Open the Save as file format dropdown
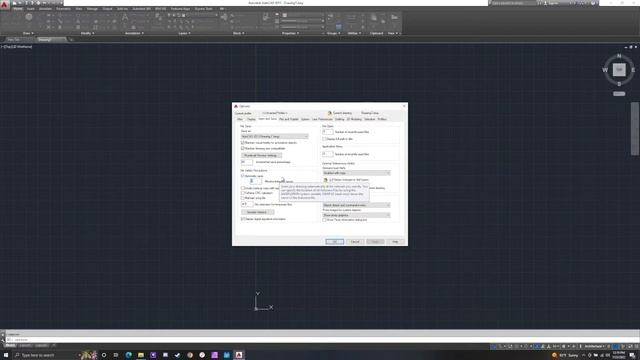Viewport: 640px width, 360px height. pos(274,137)
